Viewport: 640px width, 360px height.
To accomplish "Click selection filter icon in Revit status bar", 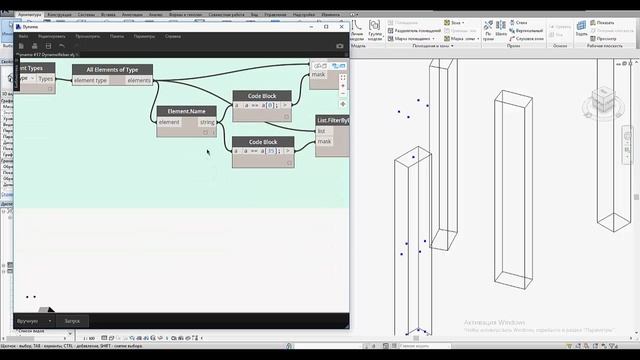I will point(613,346).
